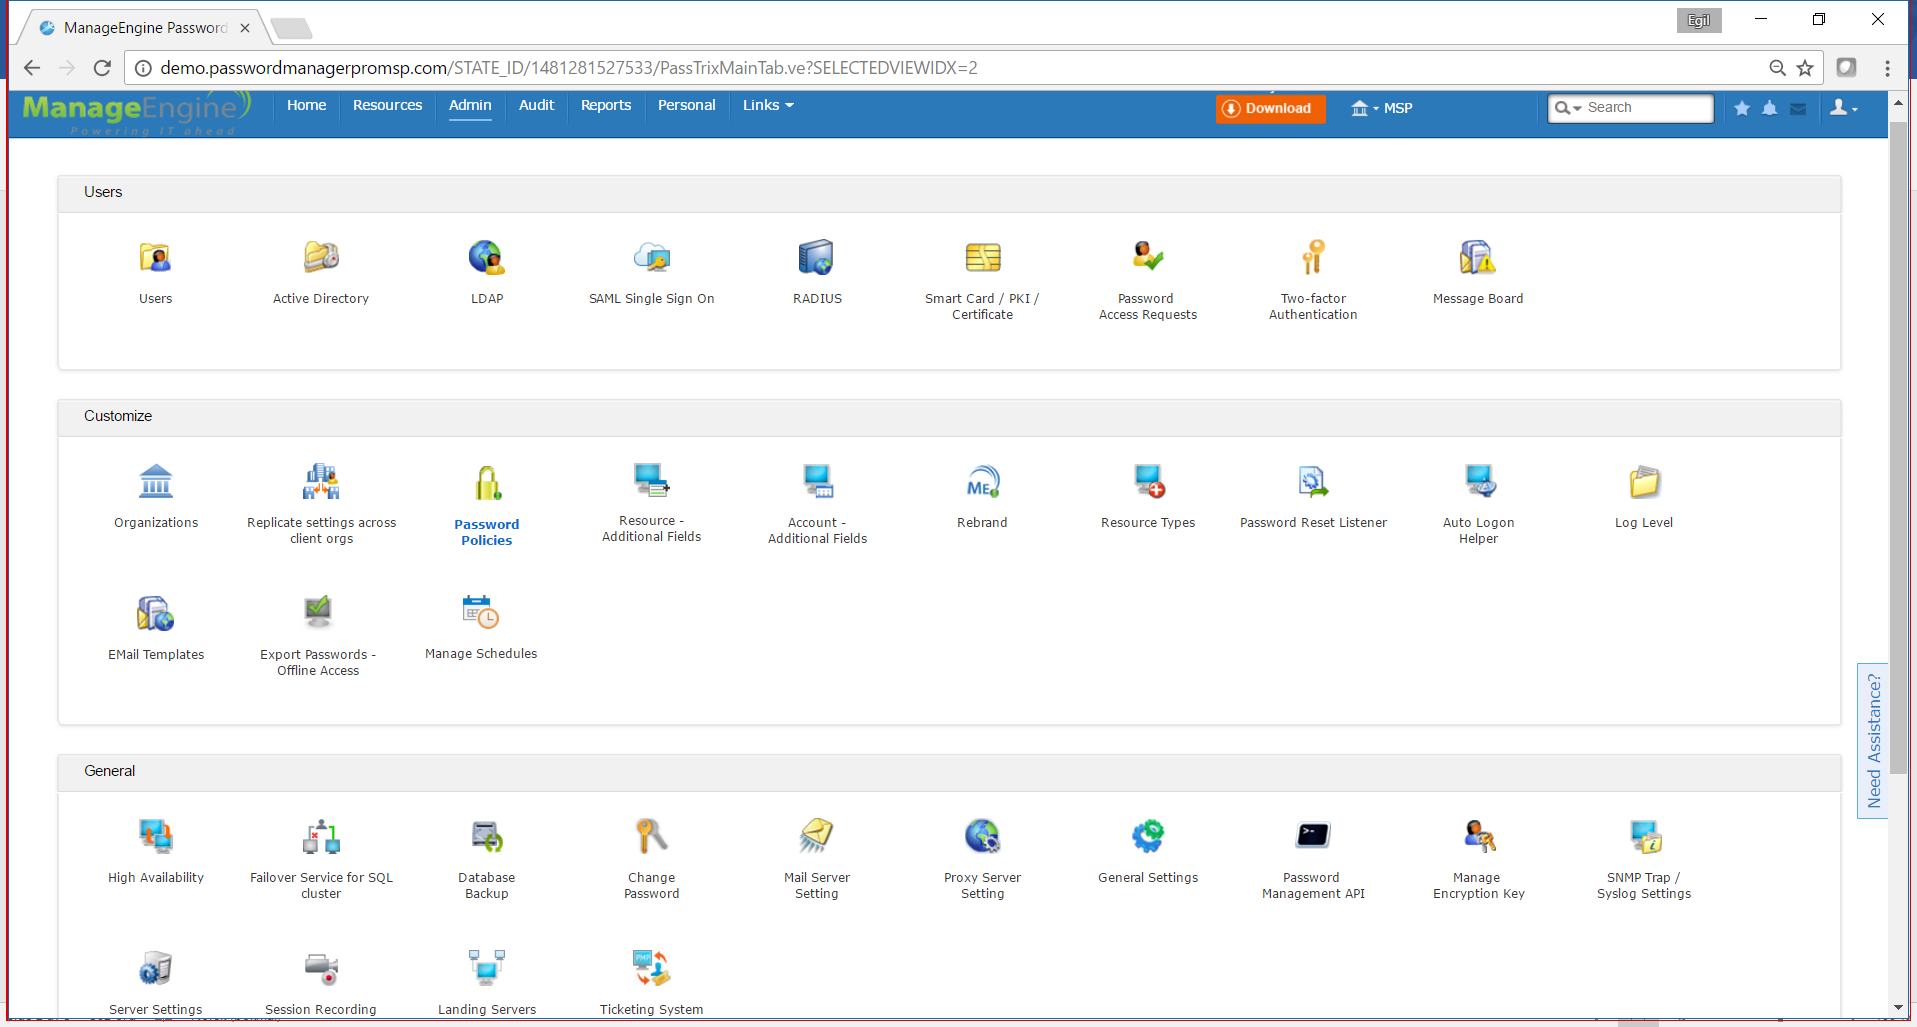Viewport: 1917px width, 1027px height.
Task: Click the favorites star in header
Action: coord(1742,108)
